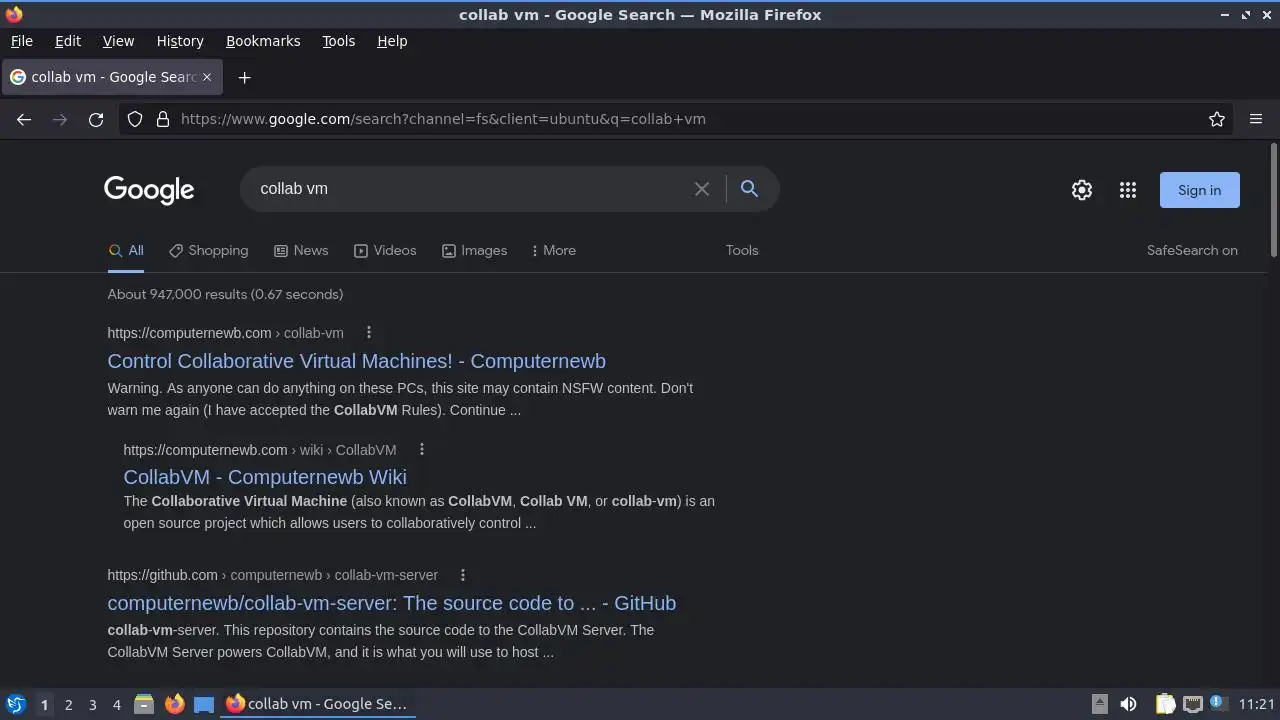This screenshot has height=720, width=1280.
Task: Open SafeSearch on settings
Action: click(1192, 251)
